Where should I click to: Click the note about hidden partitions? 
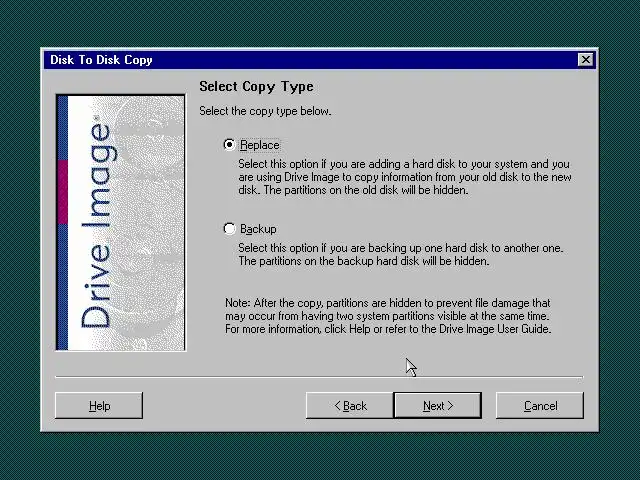(388, 316)
